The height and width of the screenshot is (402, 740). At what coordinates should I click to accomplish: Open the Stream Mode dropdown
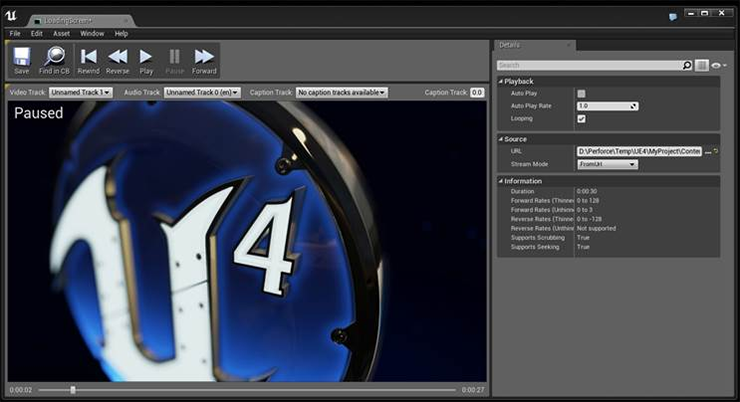(607, 164)
